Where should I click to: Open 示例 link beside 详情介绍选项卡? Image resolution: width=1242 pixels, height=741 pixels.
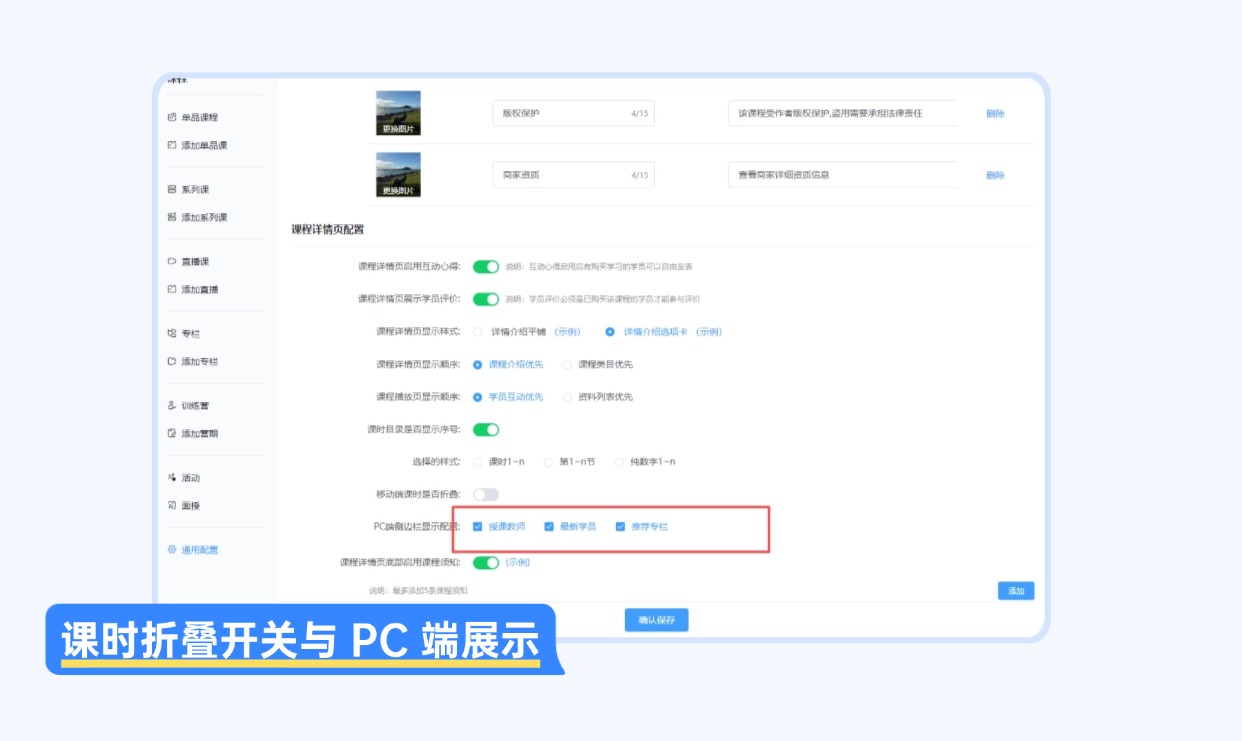point(709,332)
